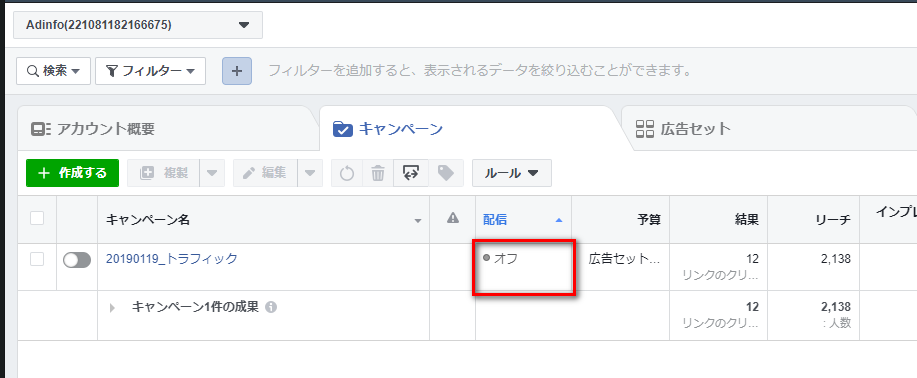
Task: Toggle the 20190119_トラフィック campaign switch on
Action: (77, 260)
